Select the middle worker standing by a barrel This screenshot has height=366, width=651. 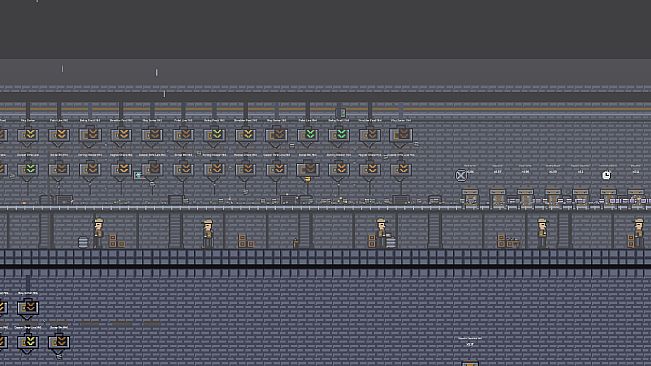381,233
